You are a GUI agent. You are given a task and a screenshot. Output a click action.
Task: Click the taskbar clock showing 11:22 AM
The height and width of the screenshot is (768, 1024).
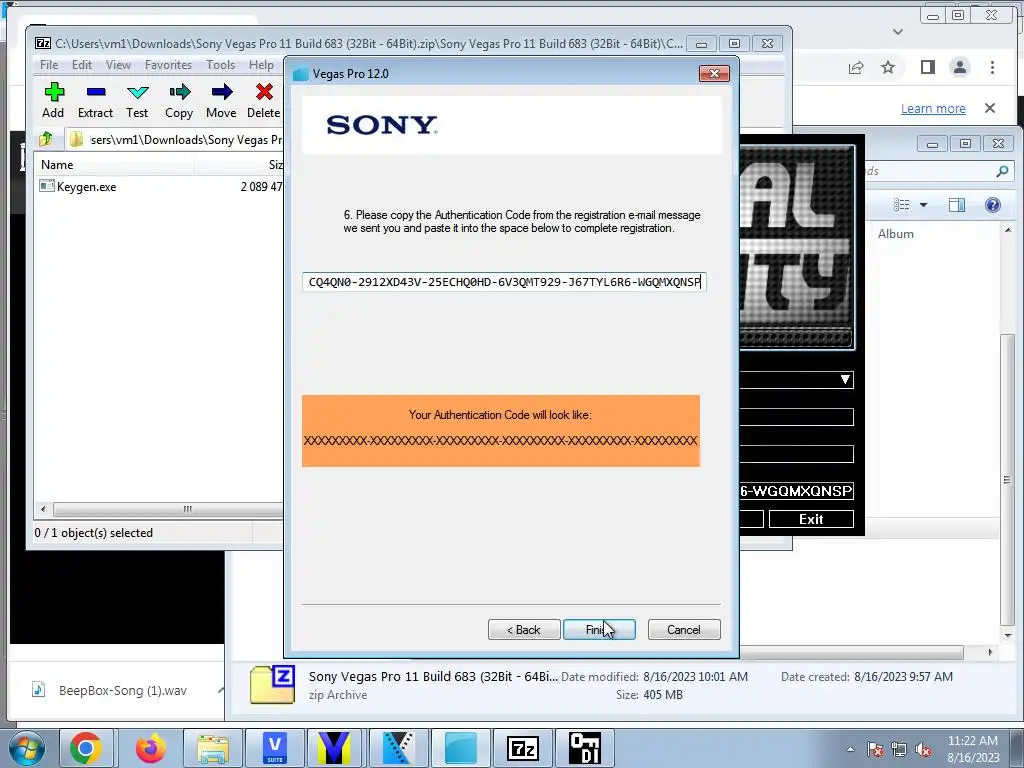point(973,749)
